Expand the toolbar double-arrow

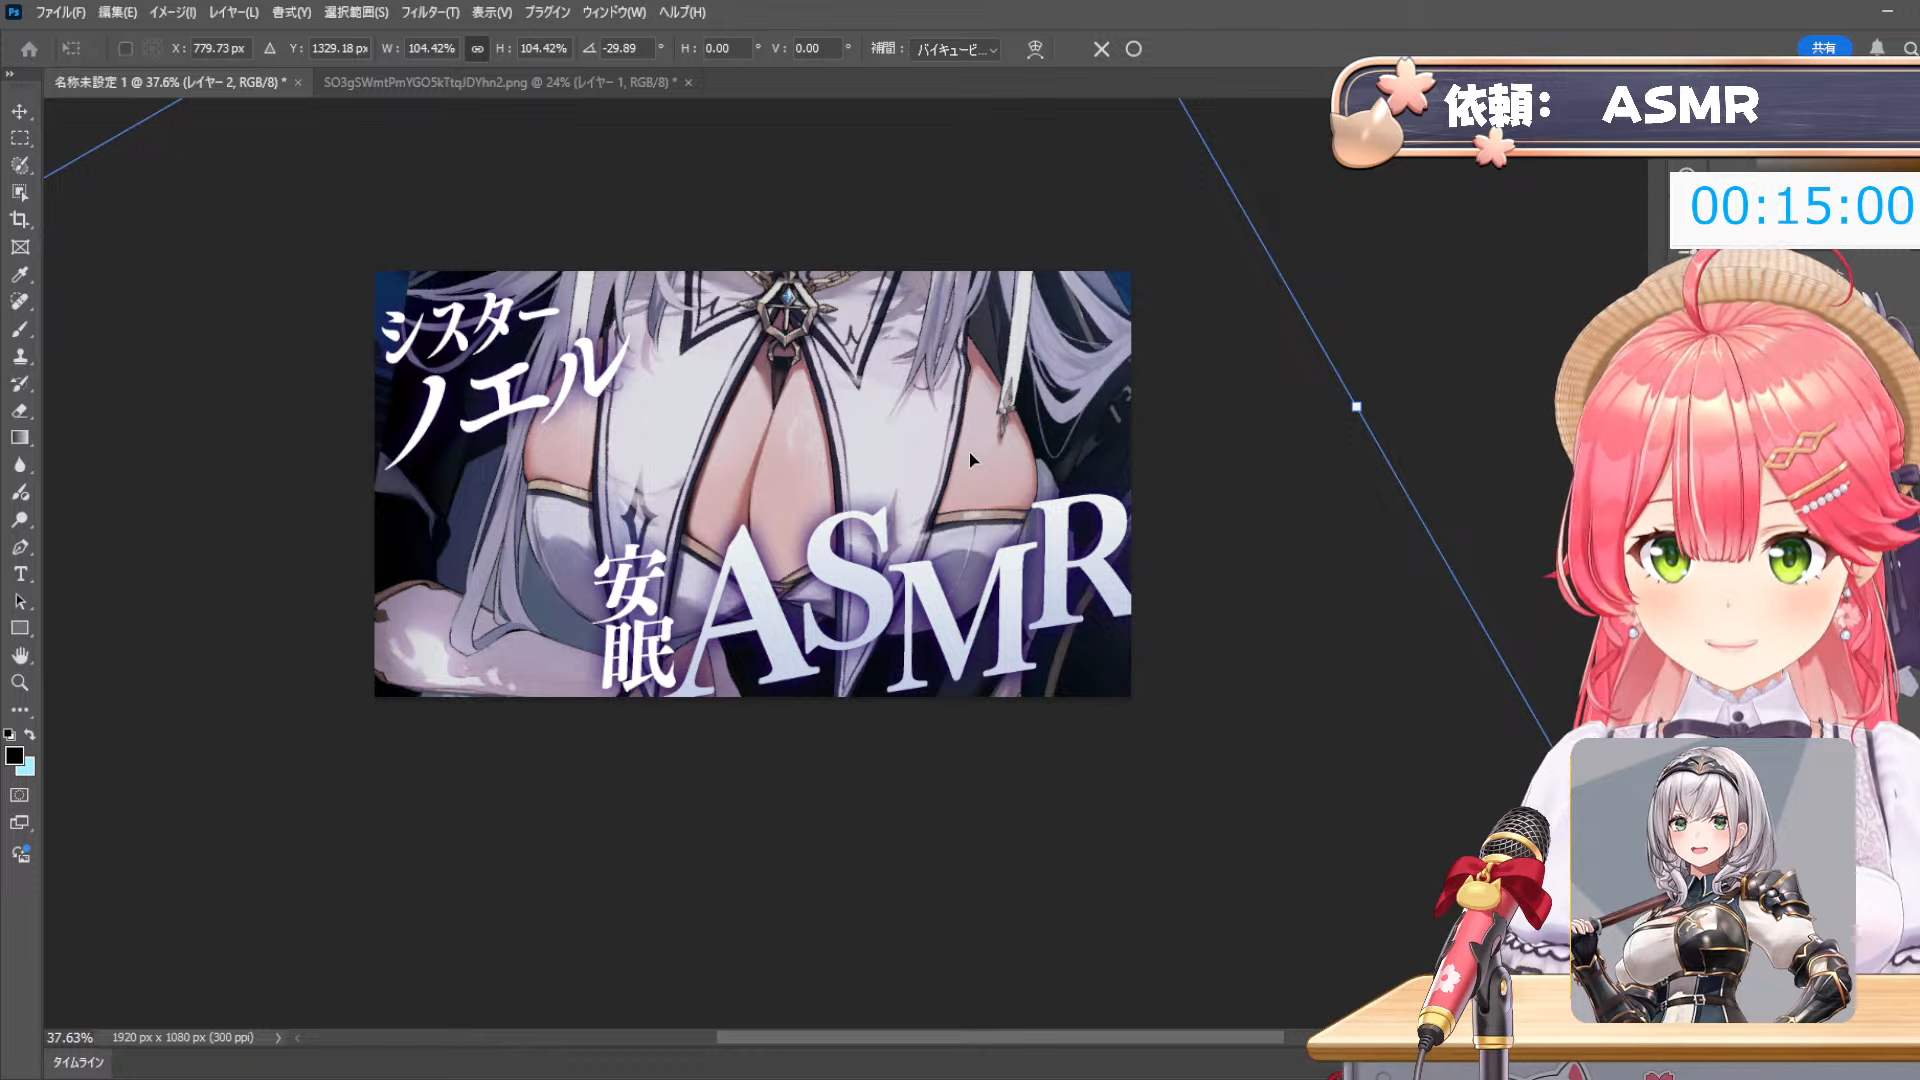[10, 74]
